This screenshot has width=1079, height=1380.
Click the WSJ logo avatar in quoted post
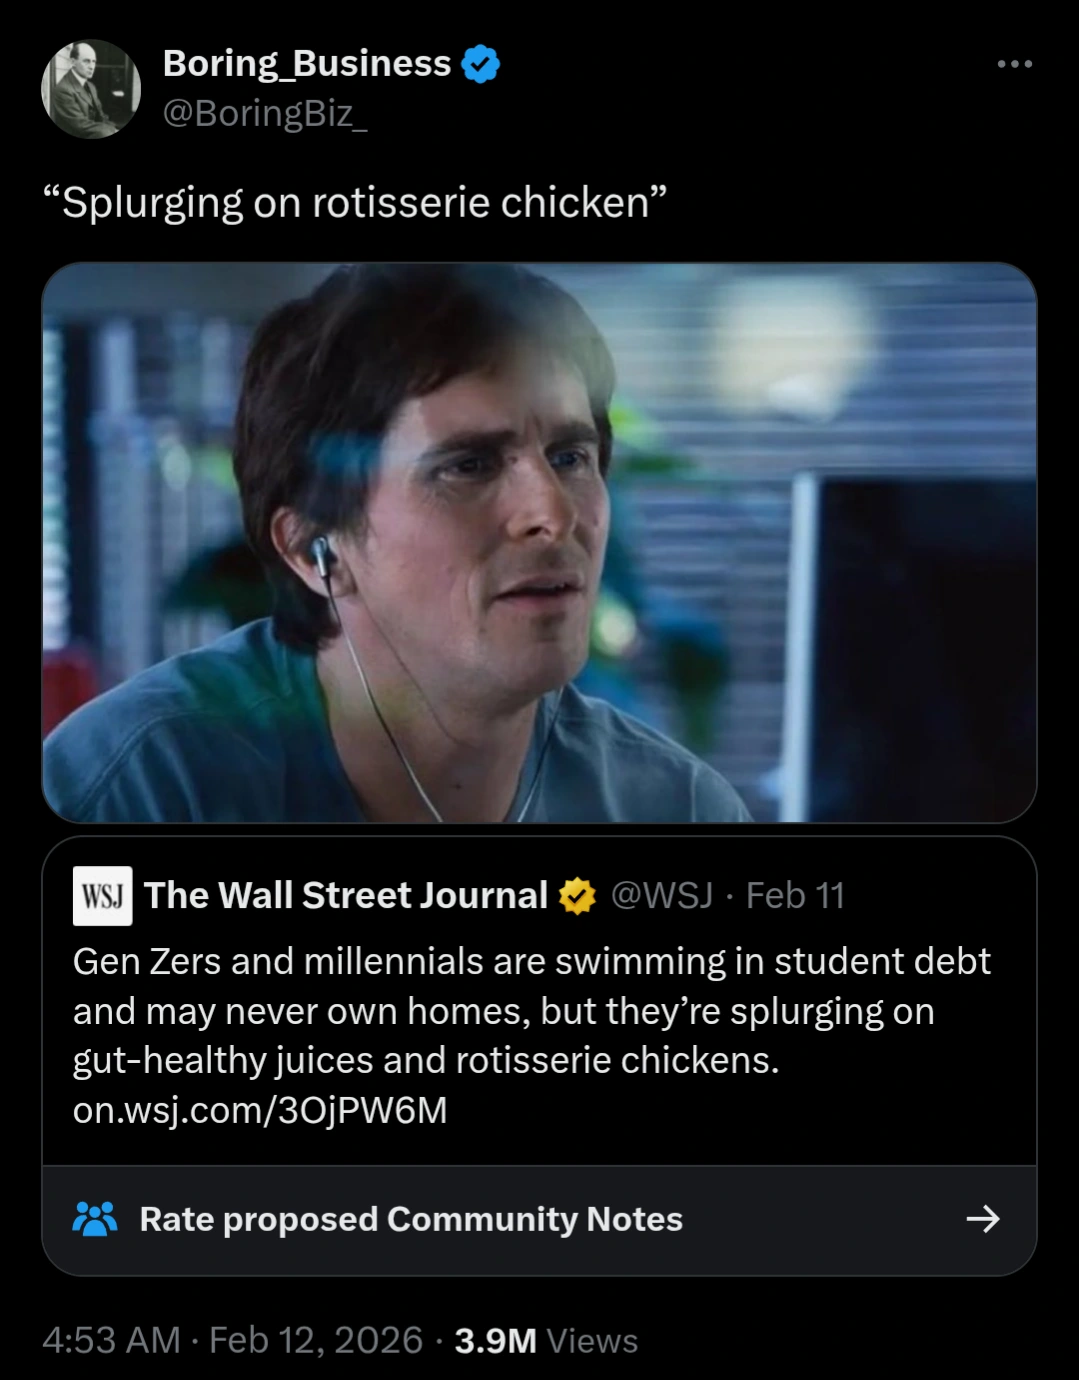[x=102, y=895]
